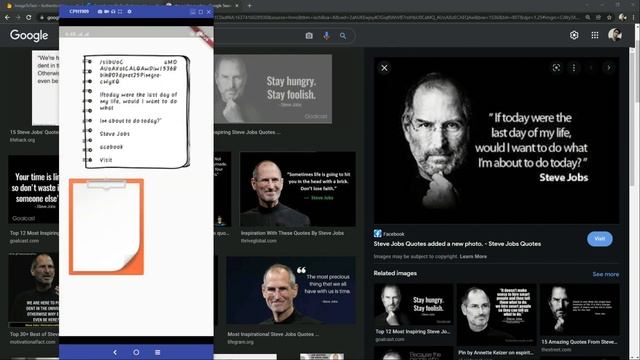
Task: Start screen recording in the phone mirror toolbar
Action: coord(107,12)
